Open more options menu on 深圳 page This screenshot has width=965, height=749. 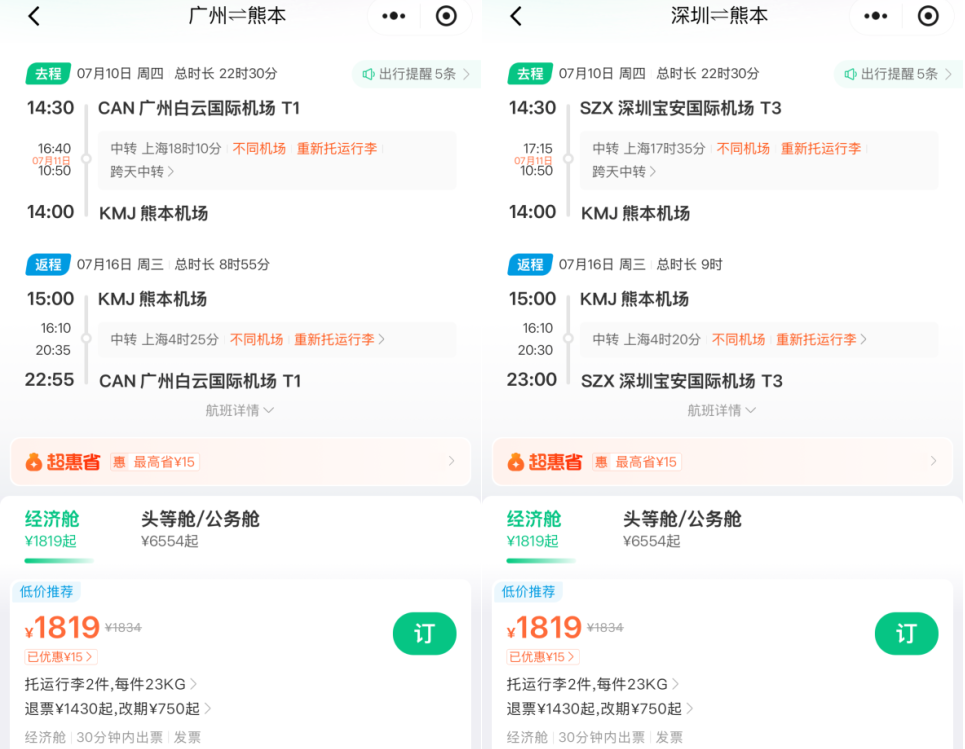click(x=875, y=16)
